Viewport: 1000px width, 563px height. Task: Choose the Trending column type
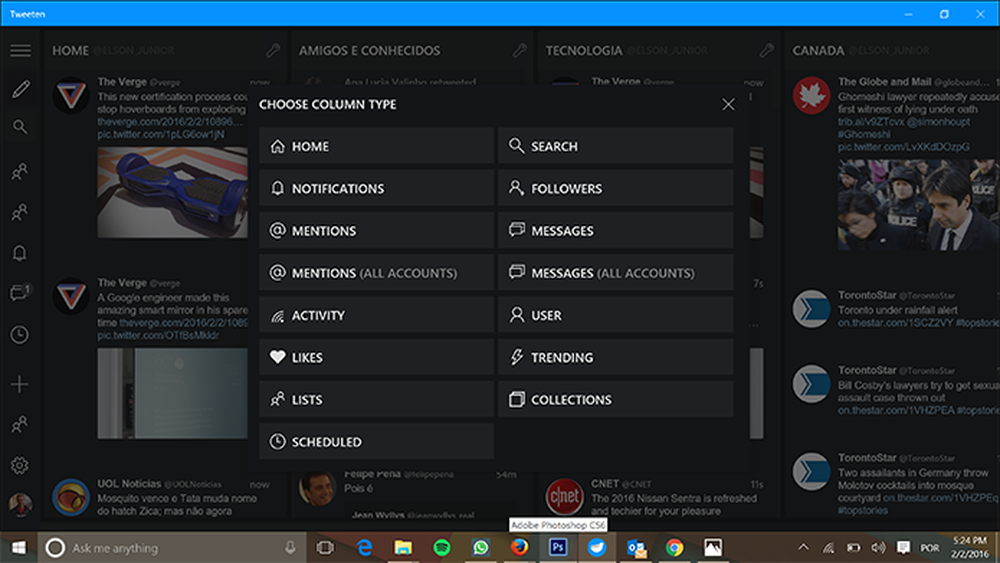[616, 357]
